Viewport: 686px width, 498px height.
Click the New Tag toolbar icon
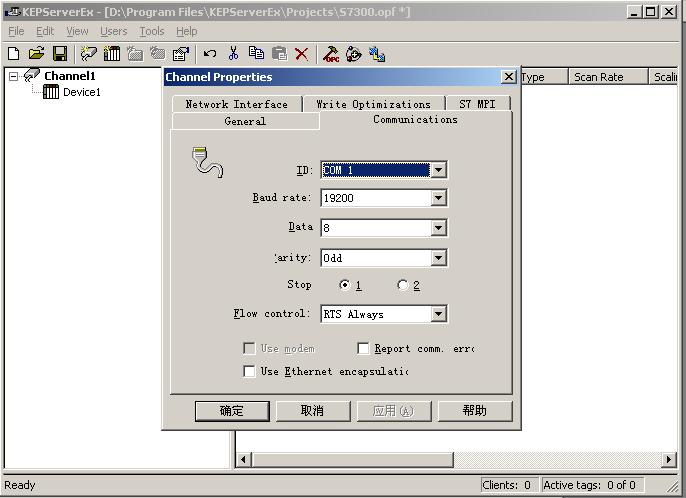(x=158, y=54)
